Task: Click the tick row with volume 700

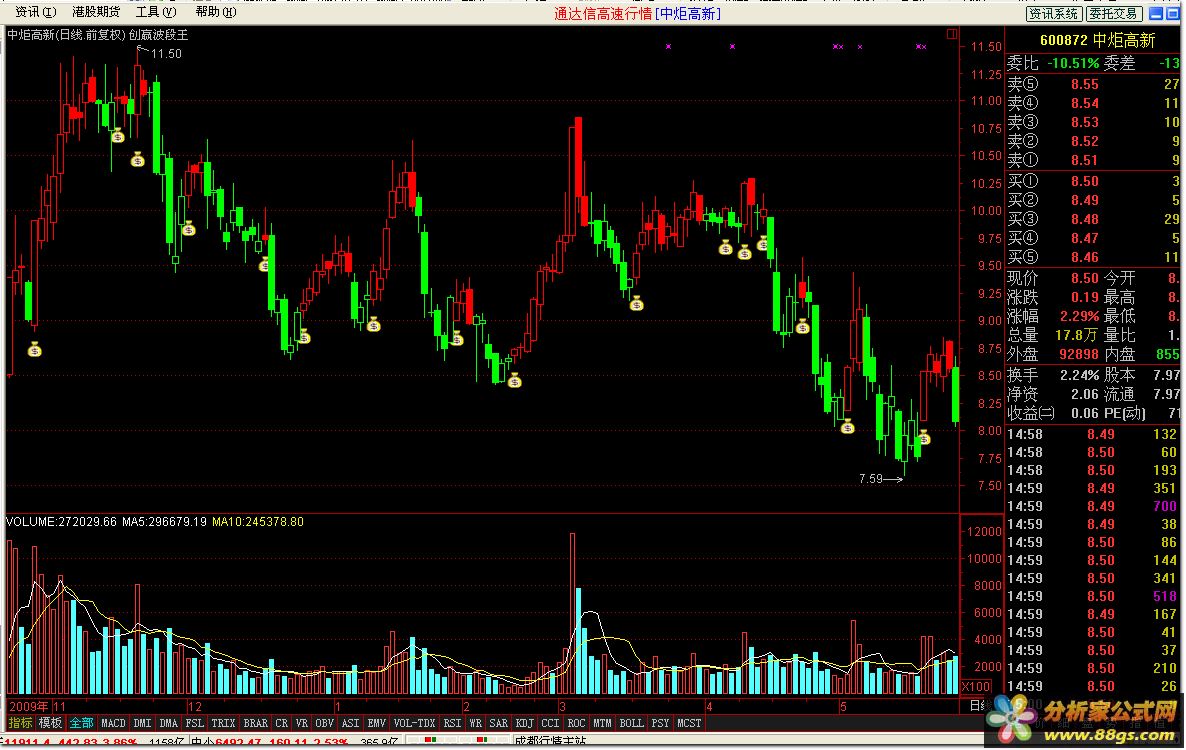Action: click(x=1092, y=506)
